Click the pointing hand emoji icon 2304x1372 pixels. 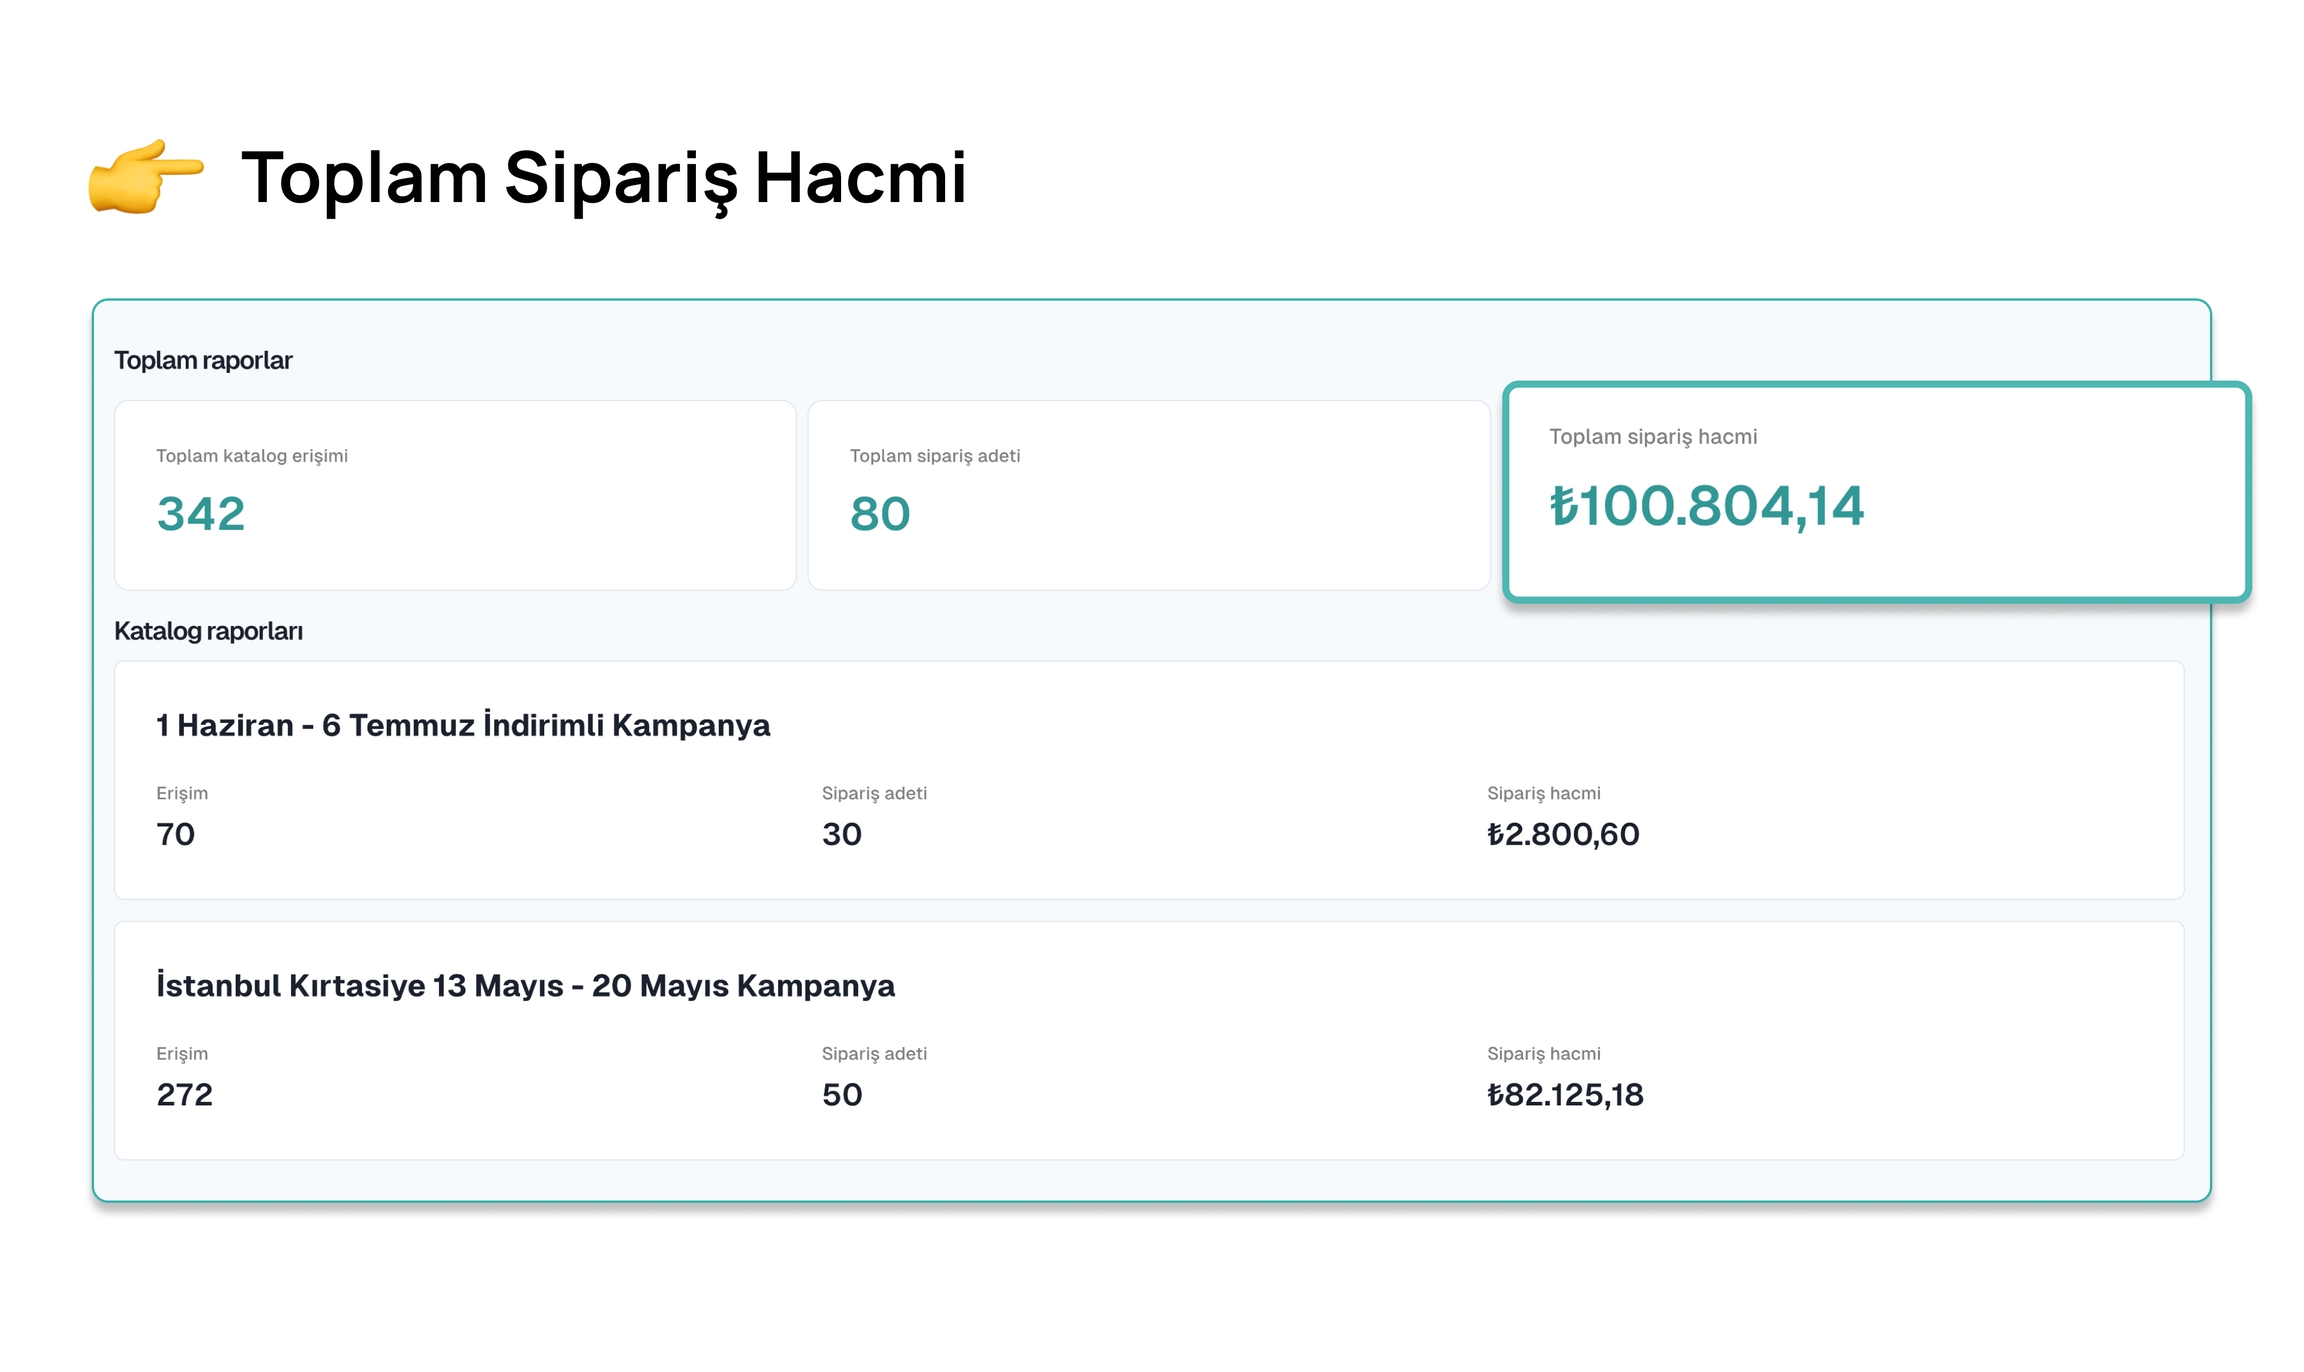pos(145,176)
